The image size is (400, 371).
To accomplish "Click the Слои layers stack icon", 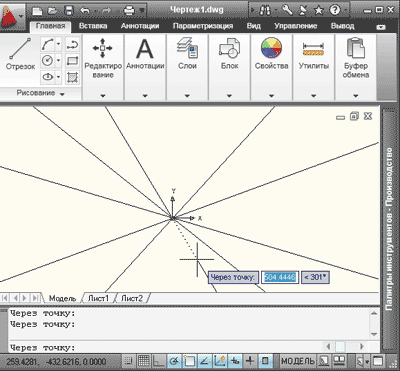I will tap(187, 48).
